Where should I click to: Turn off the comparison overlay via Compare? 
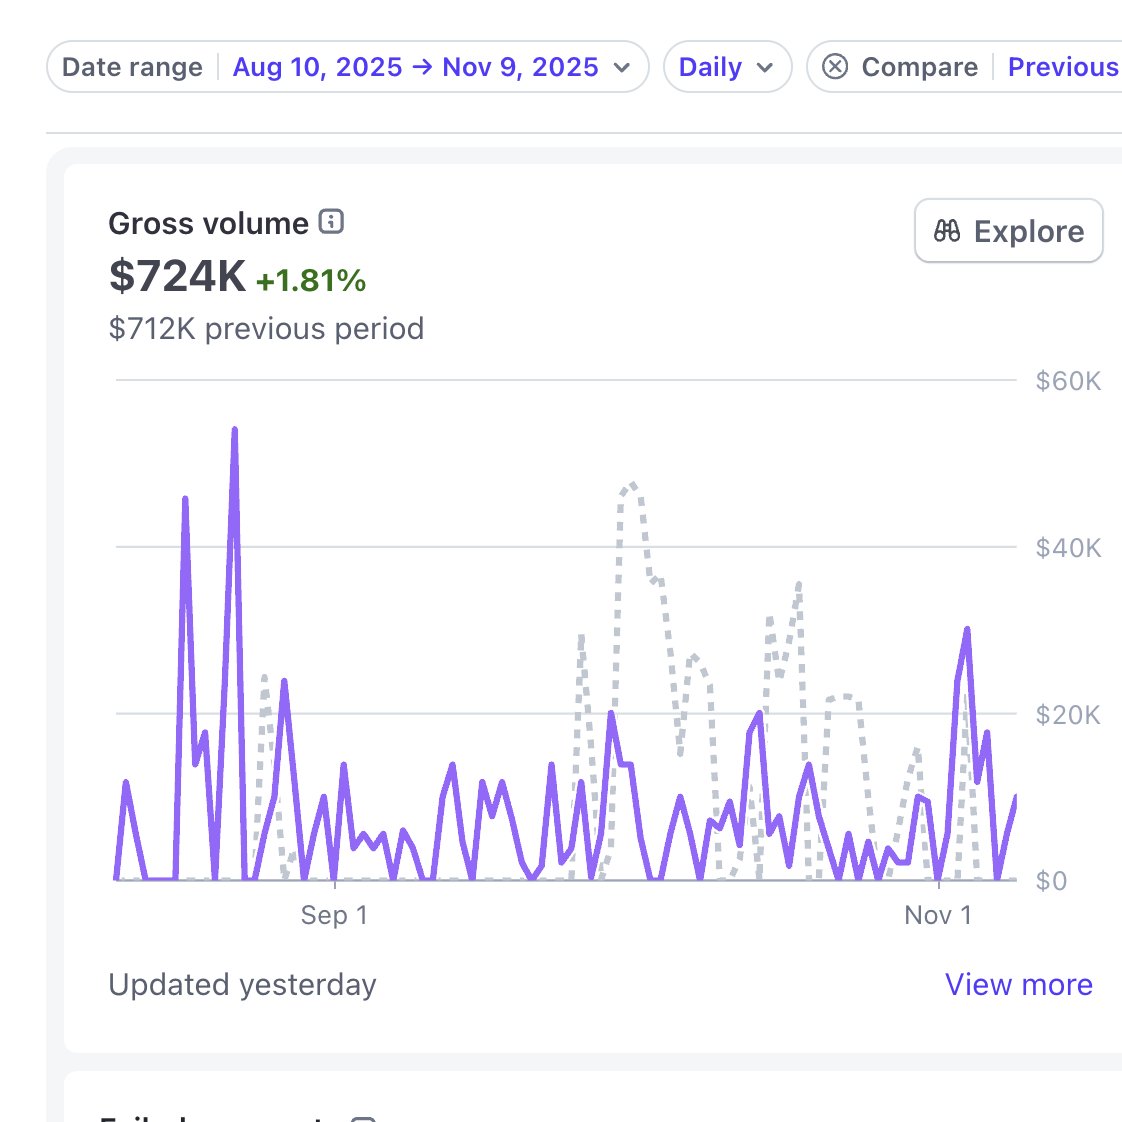coord(835,66)
